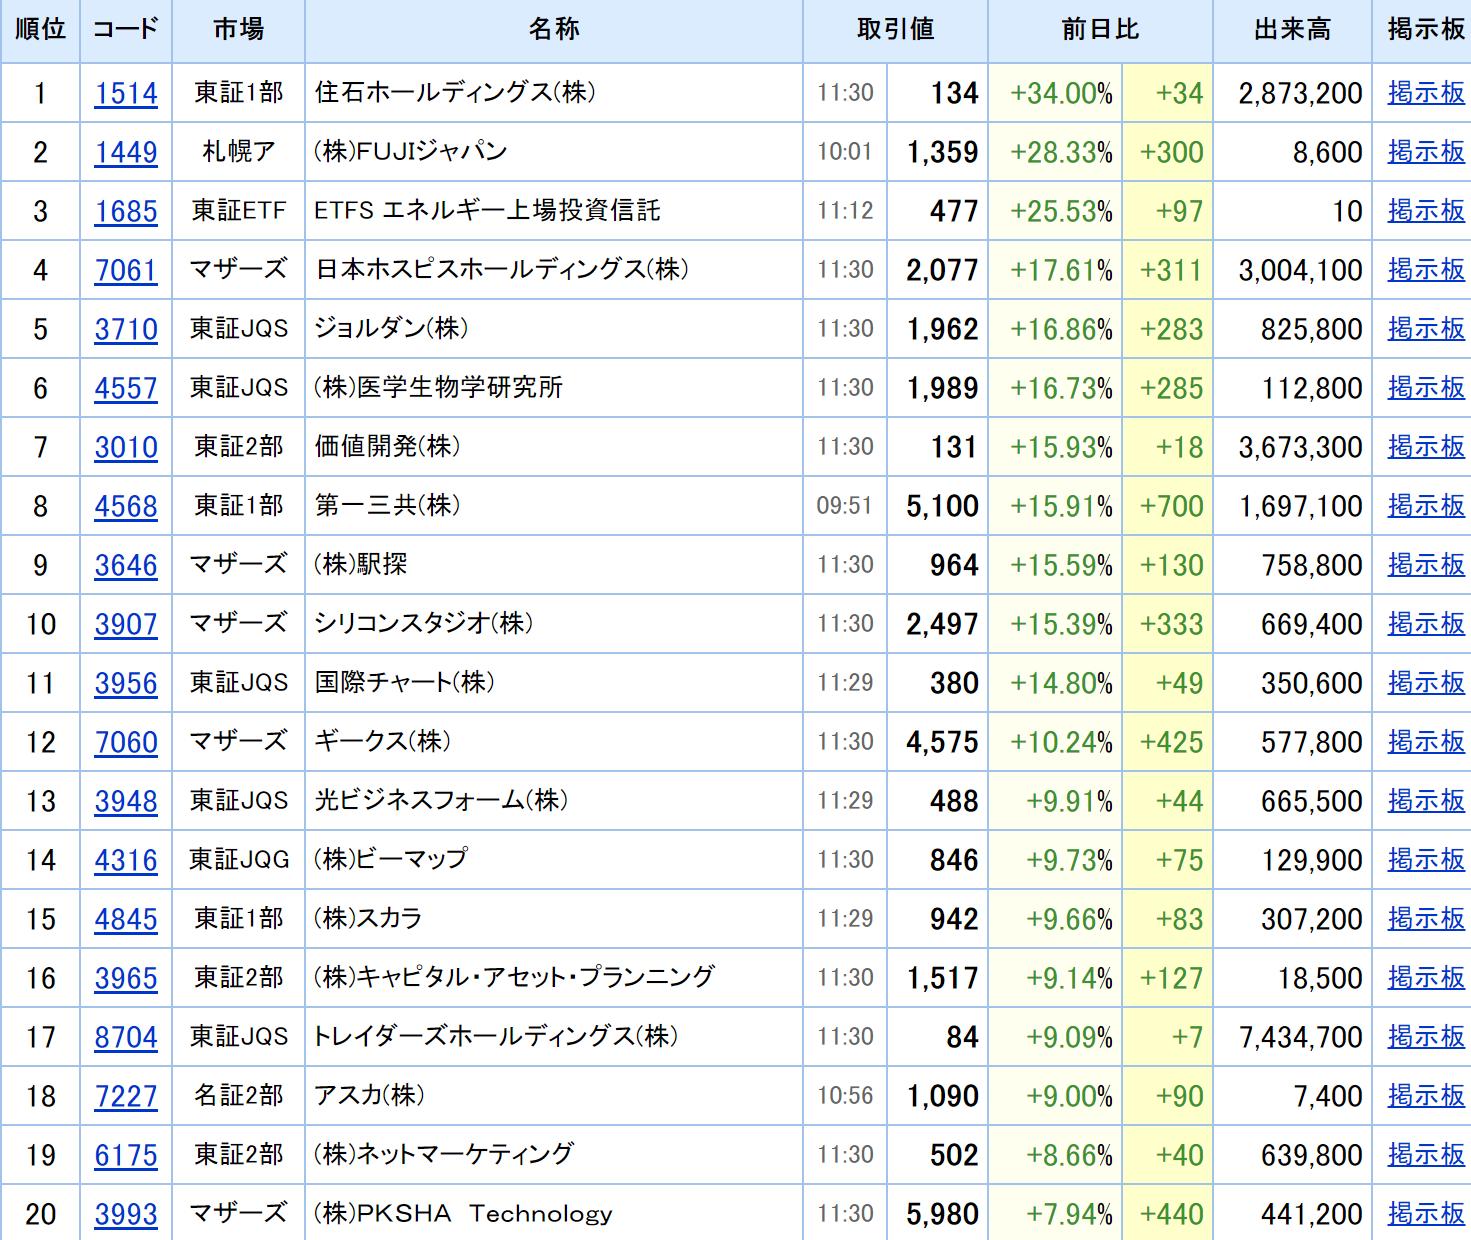Open 掲示板 link for 医学生物学研究所
The image size is (1471, 1240).
pos(1426,388)
